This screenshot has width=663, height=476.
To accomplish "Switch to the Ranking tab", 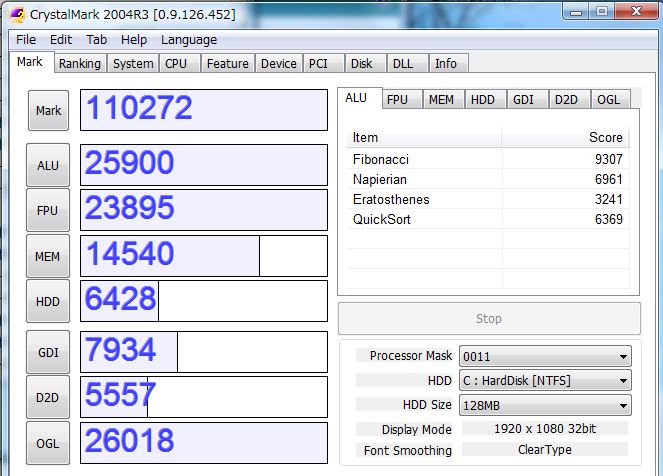I will pyautogui.click(x=79, y=64).
